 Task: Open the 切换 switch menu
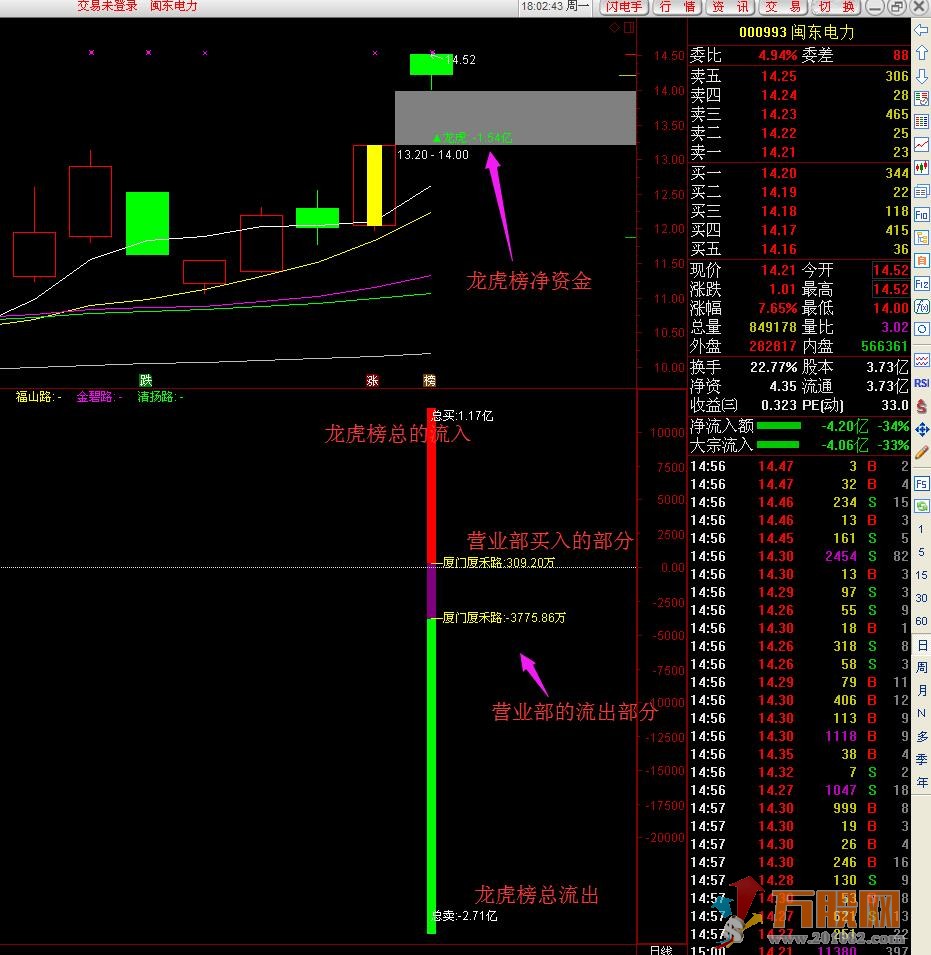[x=837, y=7]
